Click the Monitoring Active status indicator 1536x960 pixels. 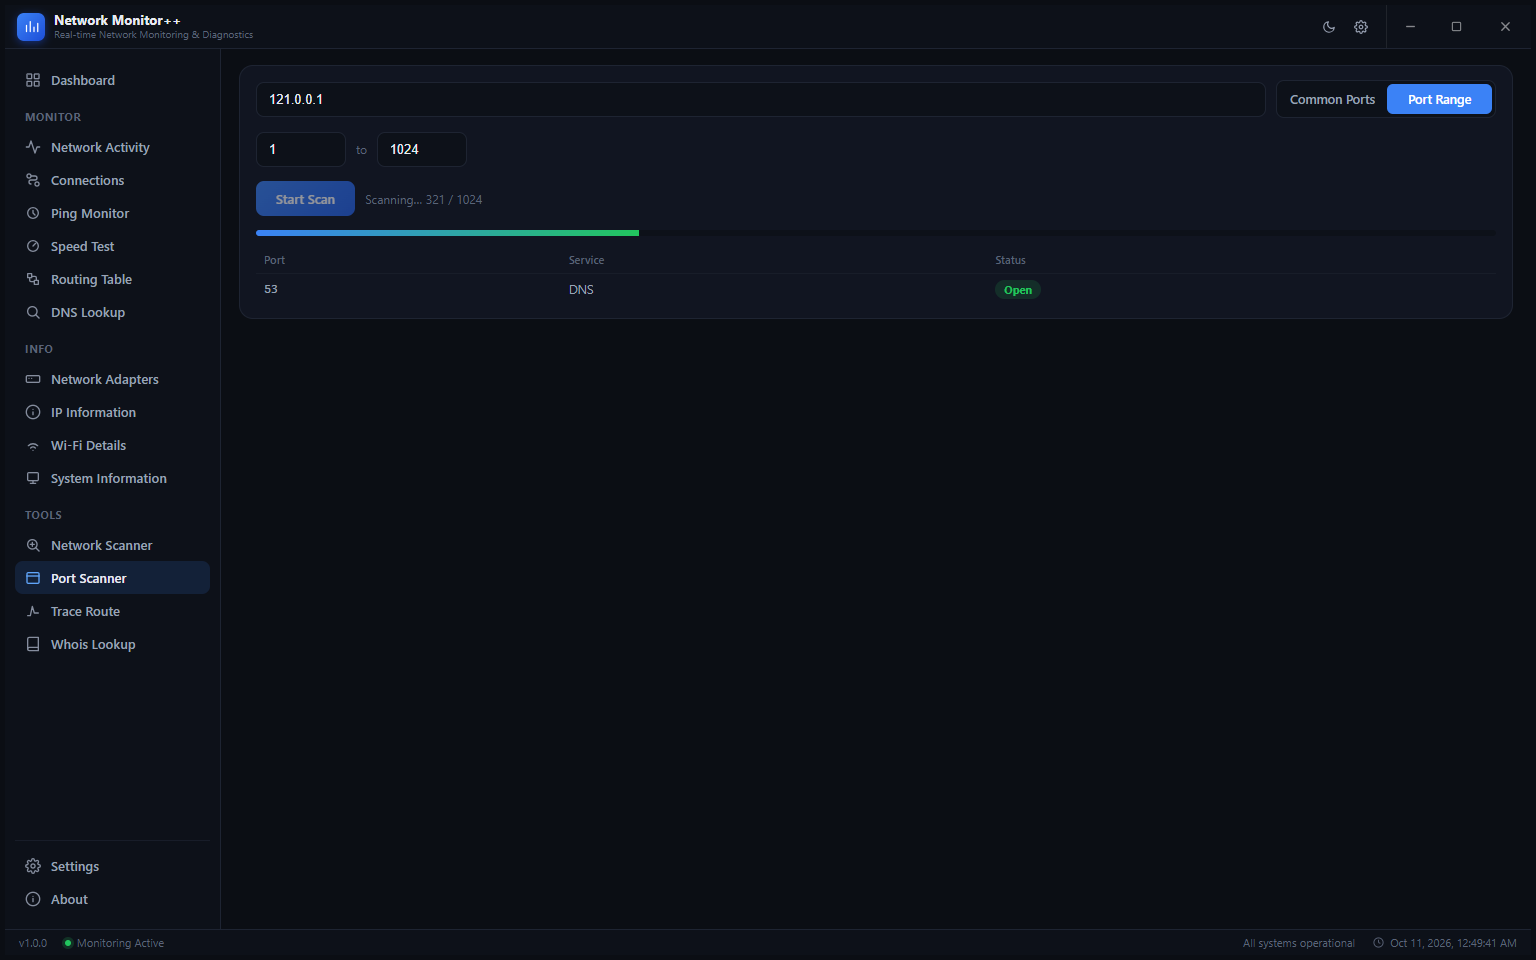tap(114, 943)
